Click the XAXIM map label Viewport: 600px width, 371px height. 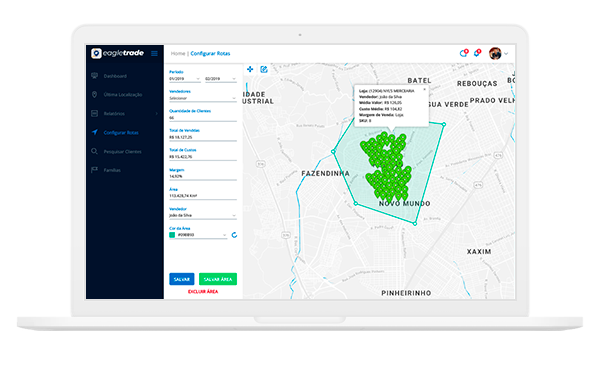click(x=479, y=252)
